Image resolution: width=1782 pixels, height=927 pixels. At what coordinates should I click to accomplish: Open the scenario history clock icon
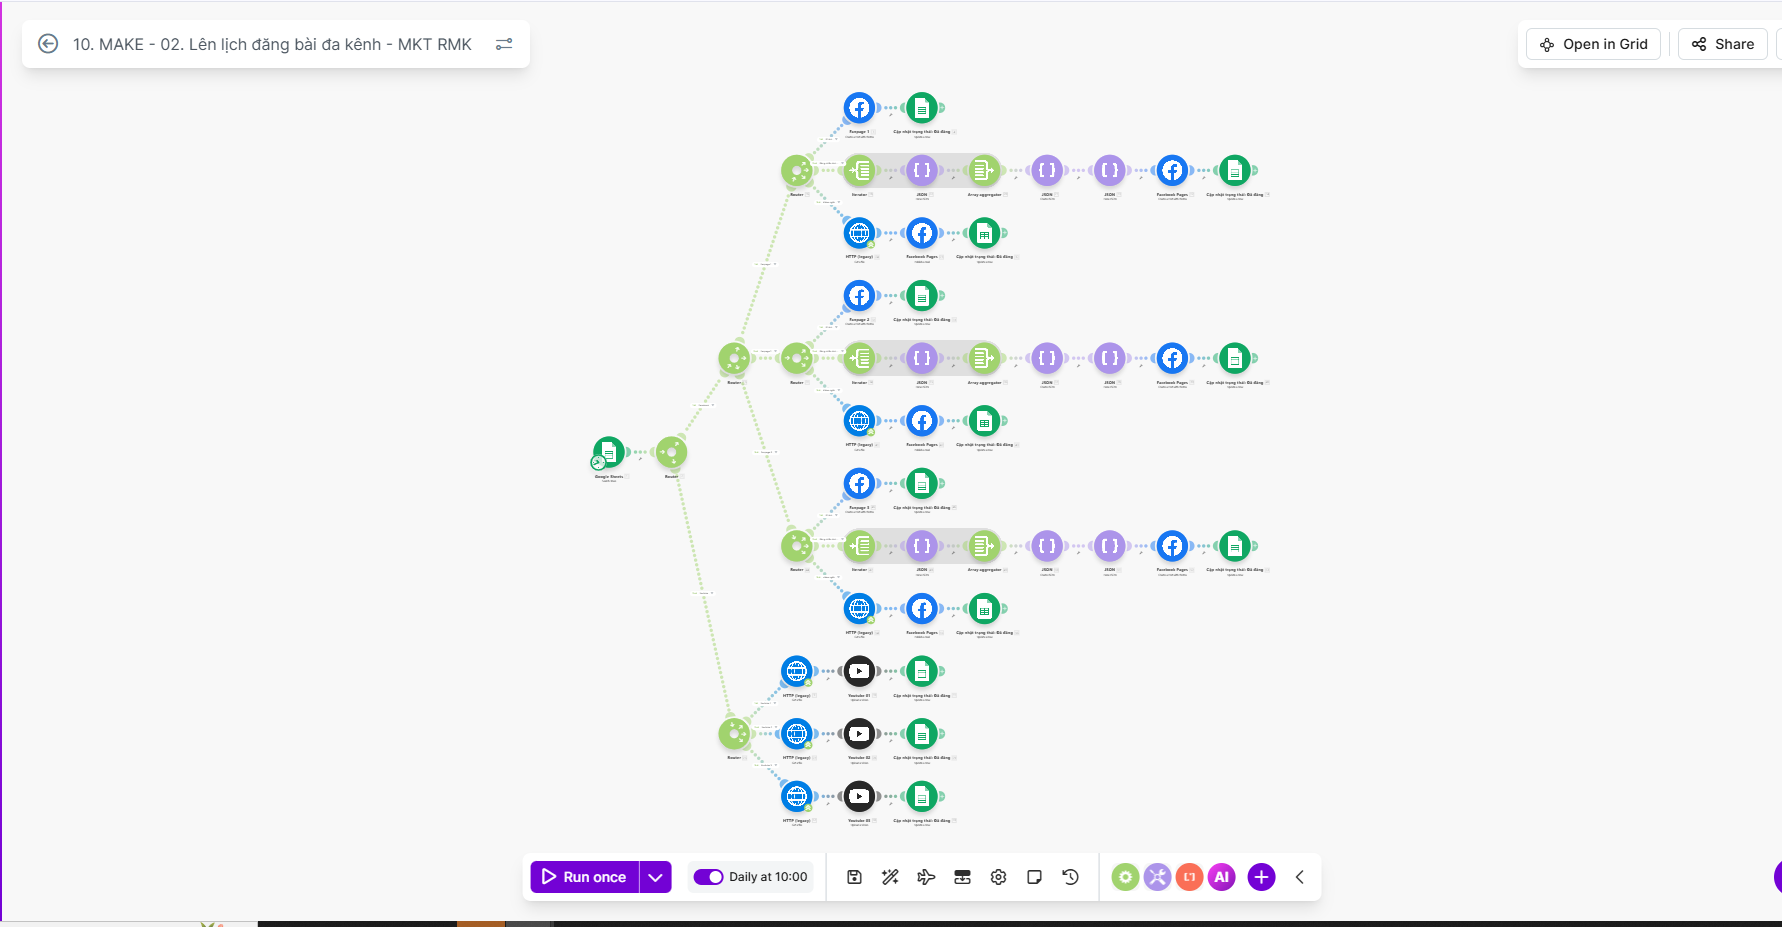(1070, 877)
